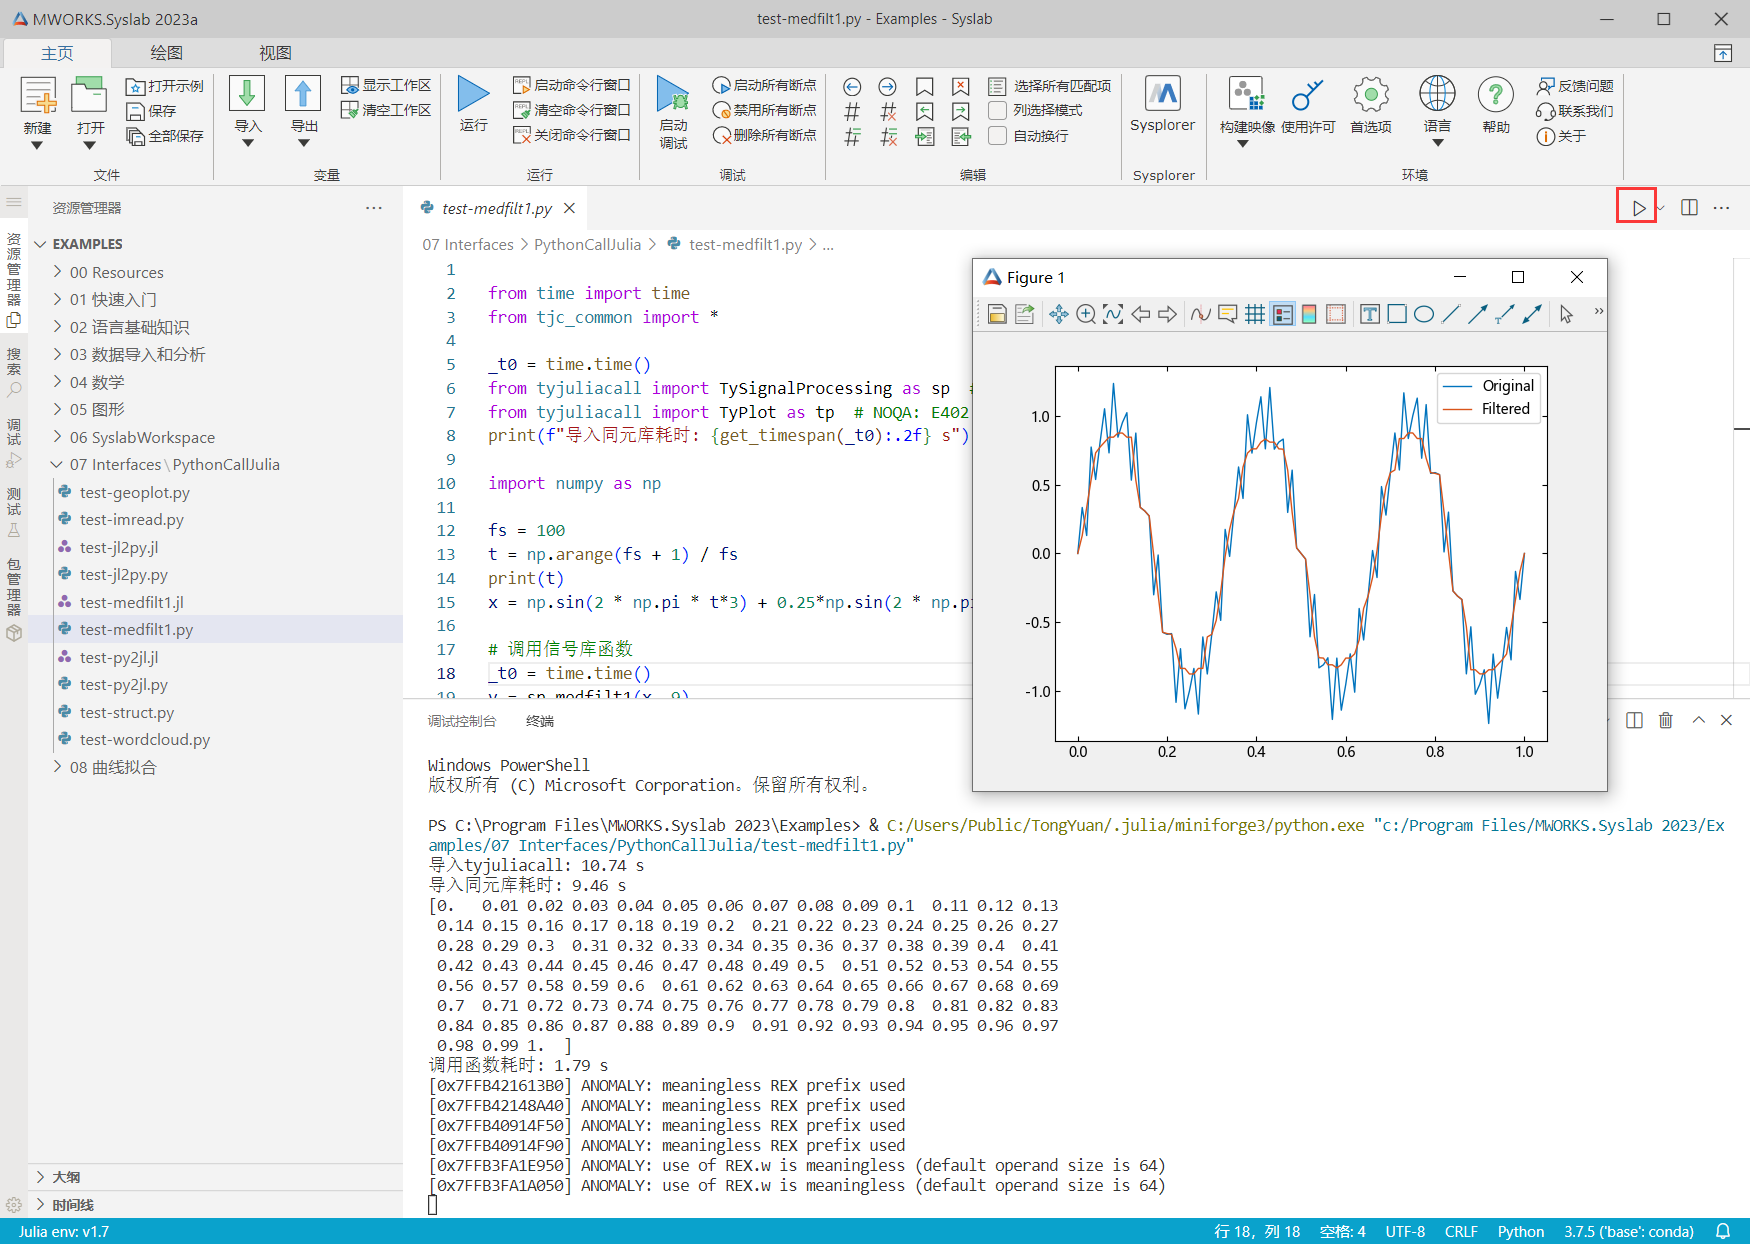Viewport: 1750px width, 1244px height.
Task: Click the Sysplorer icon in the ribbon
Action: click(x=1162, y=95)
